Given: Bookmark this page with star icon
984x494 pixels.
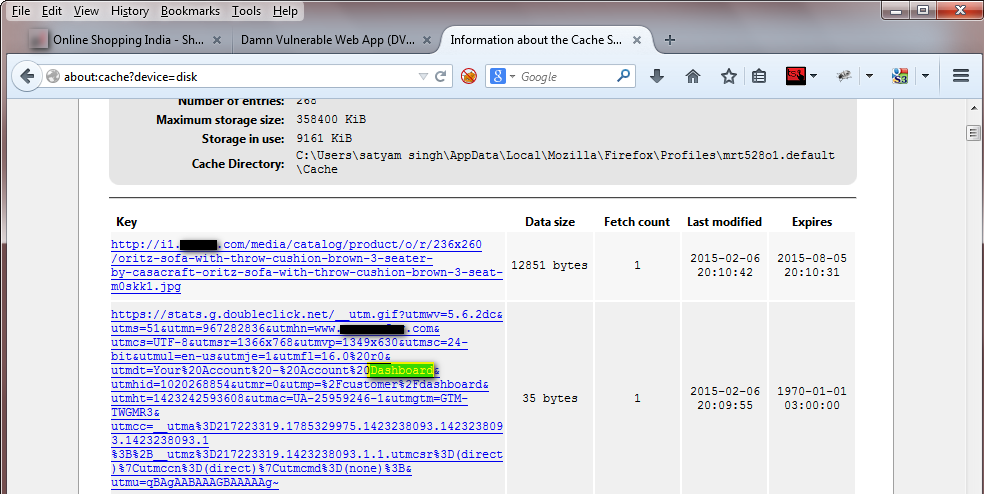Looking at the screenshot, I should coord(729,76).
